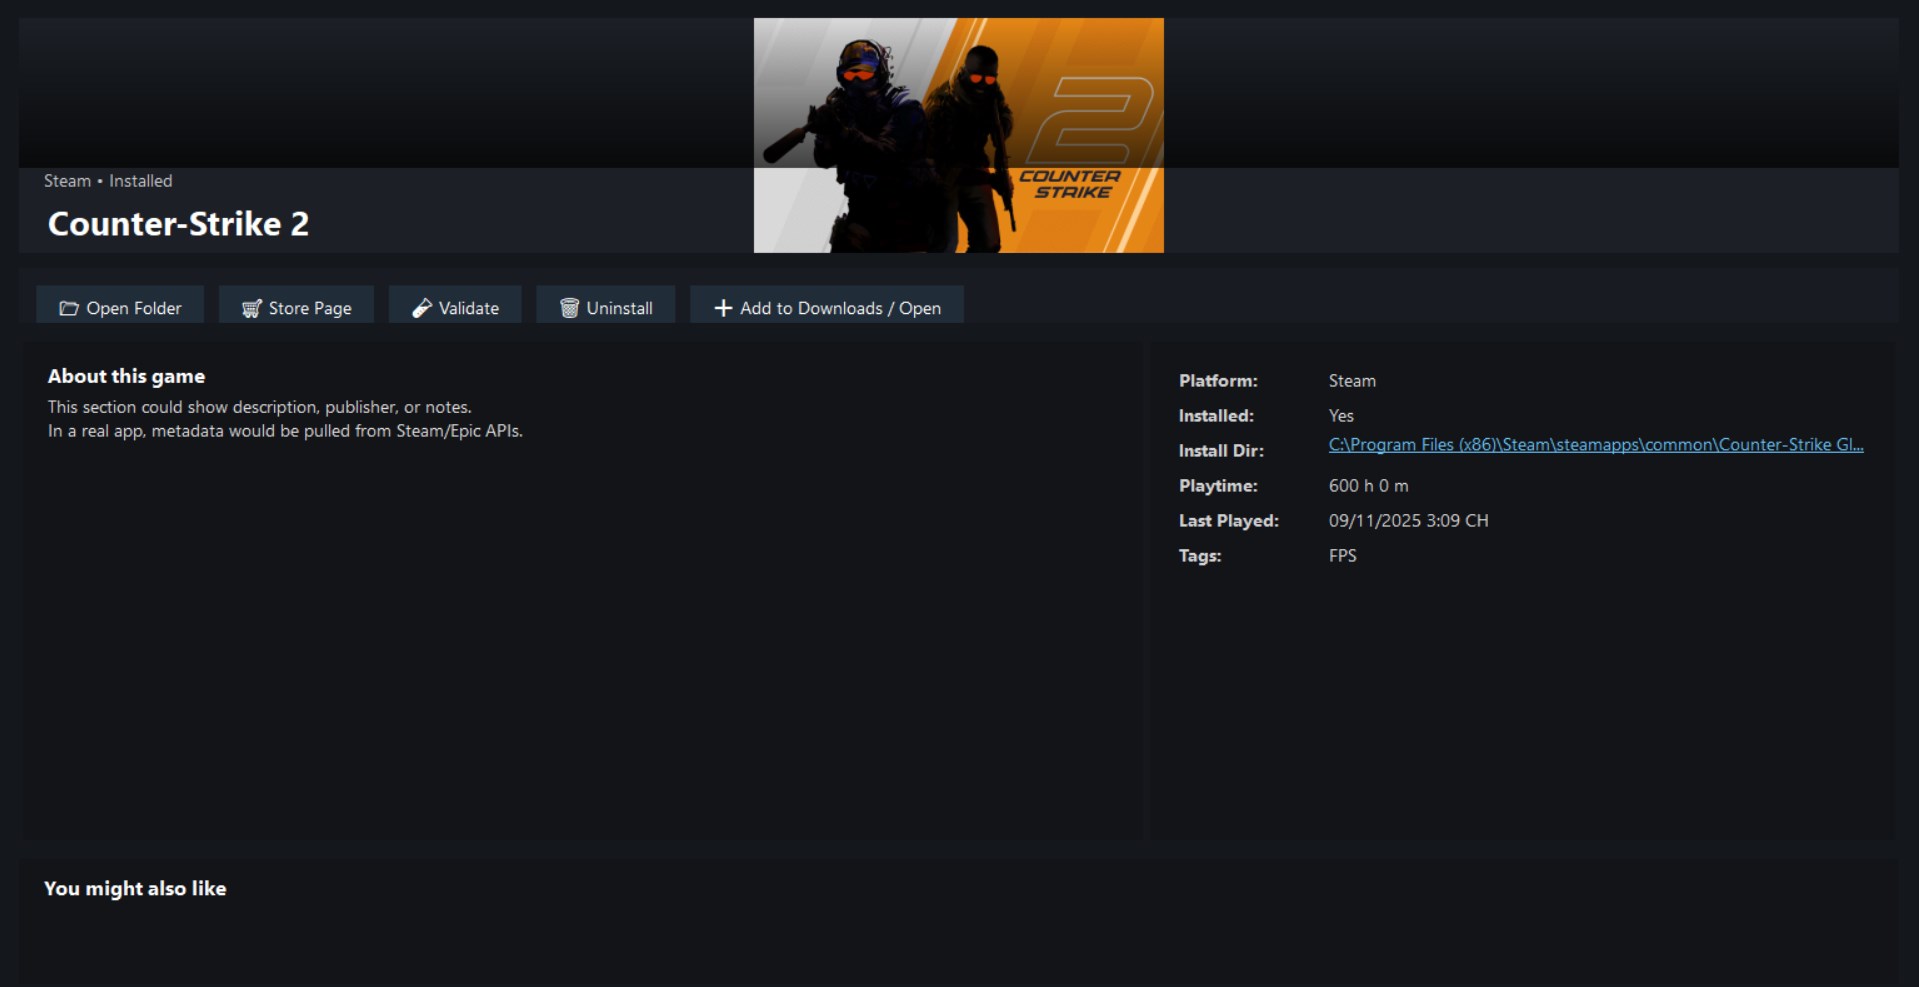Click the folder icon on Open Folder button
The image size is (1919, 987).
pos(68,308)
